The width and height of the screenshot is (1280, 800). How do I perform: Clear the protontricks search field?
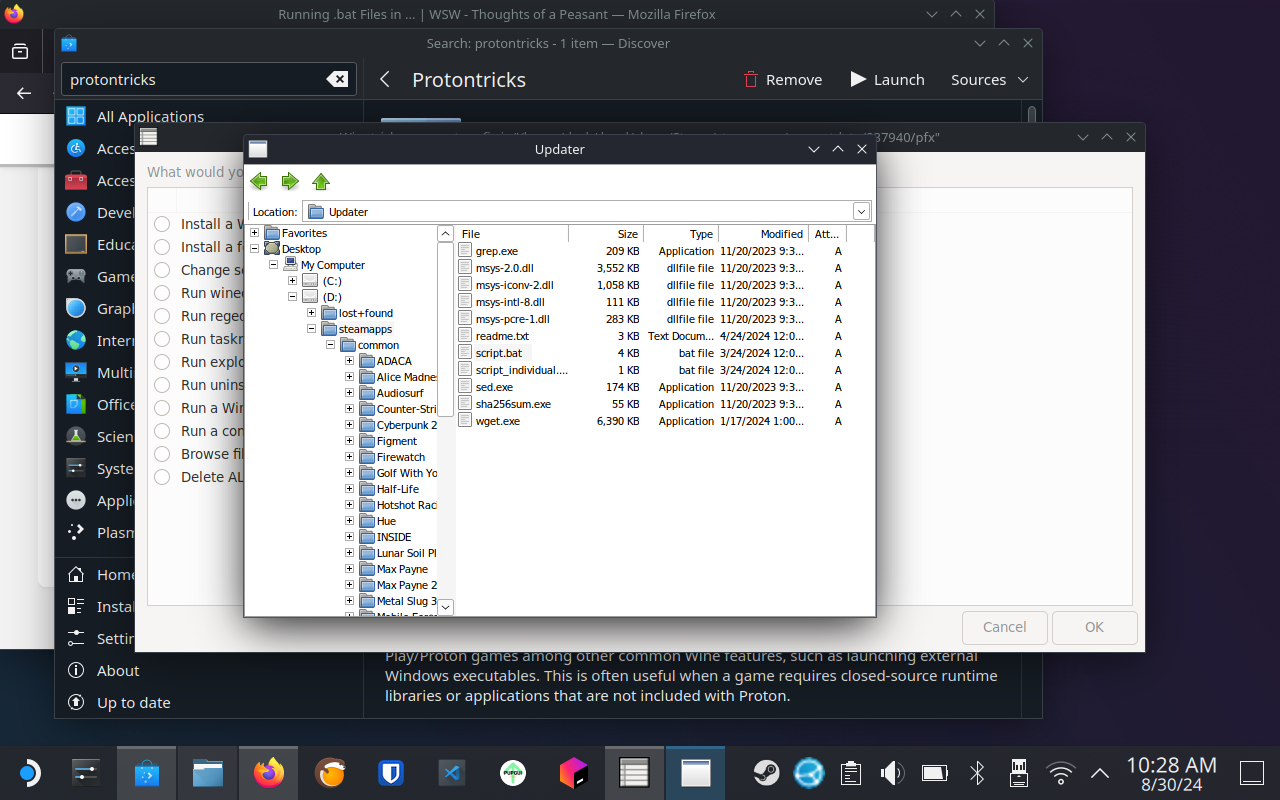point(337,80)
